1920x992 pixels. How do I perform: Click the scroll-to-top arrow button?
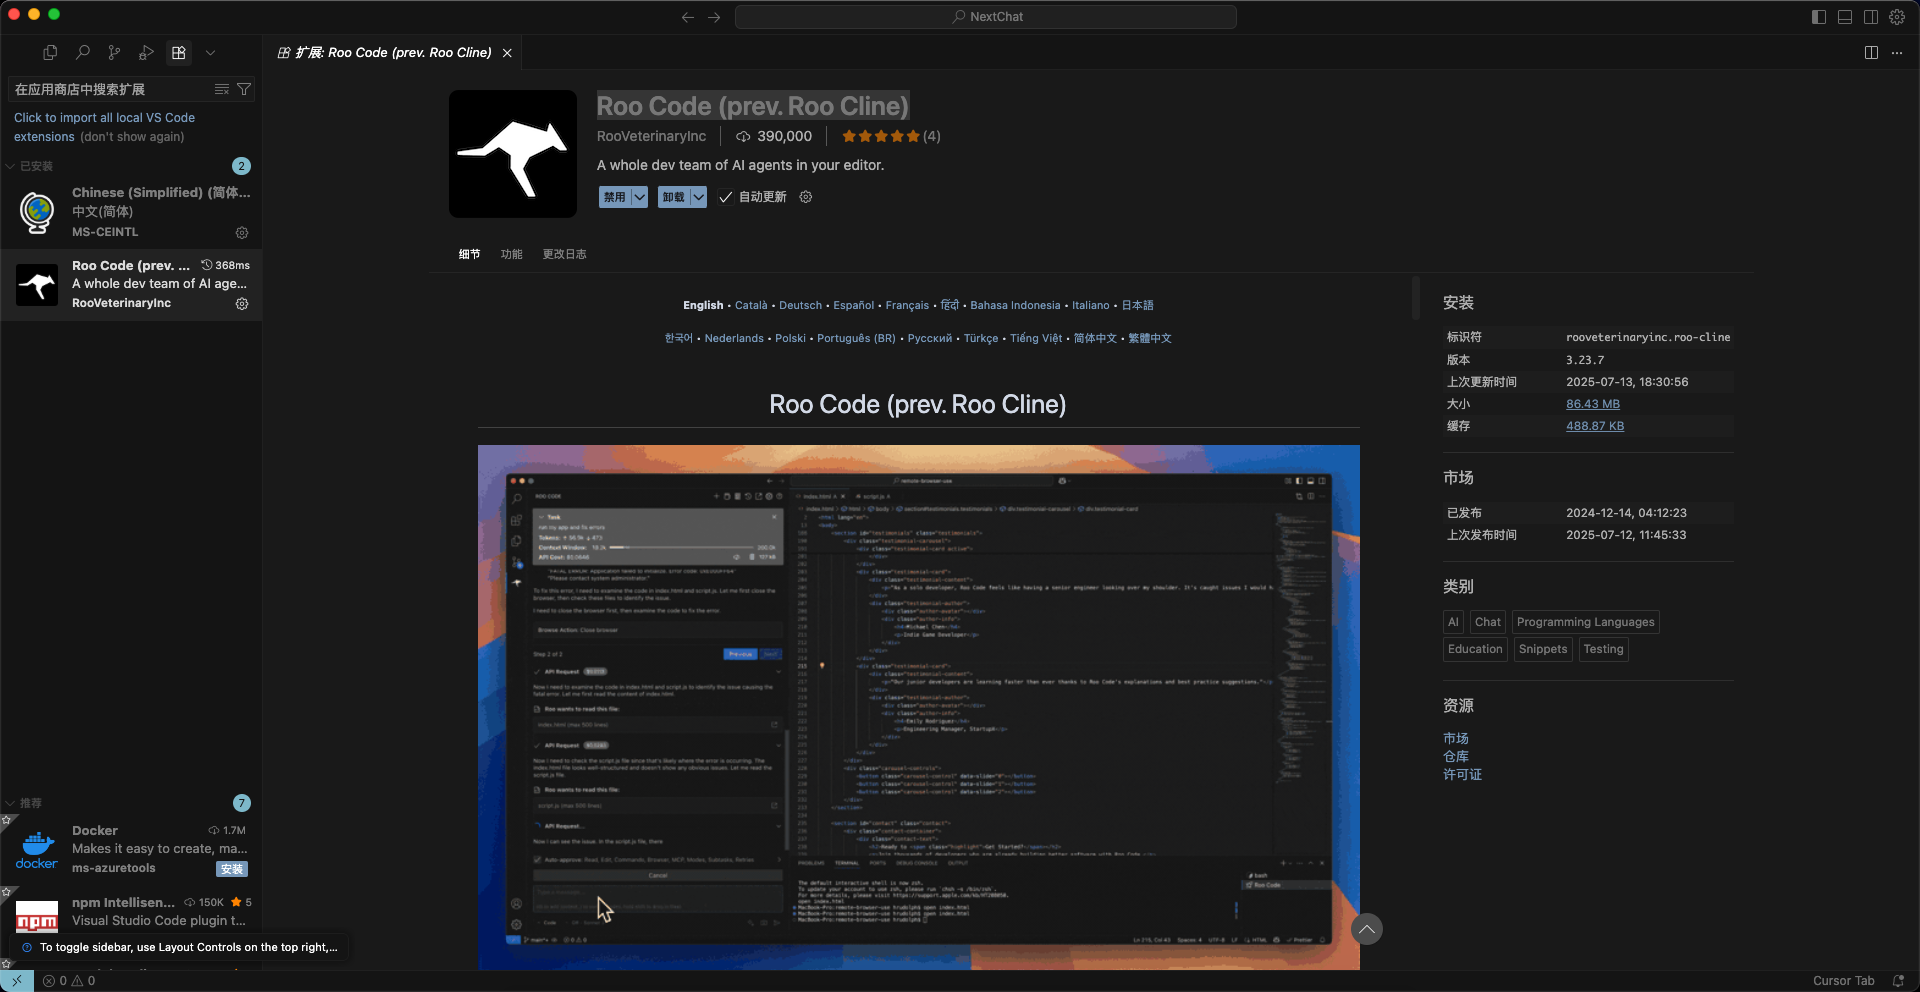click(1366, 929)
